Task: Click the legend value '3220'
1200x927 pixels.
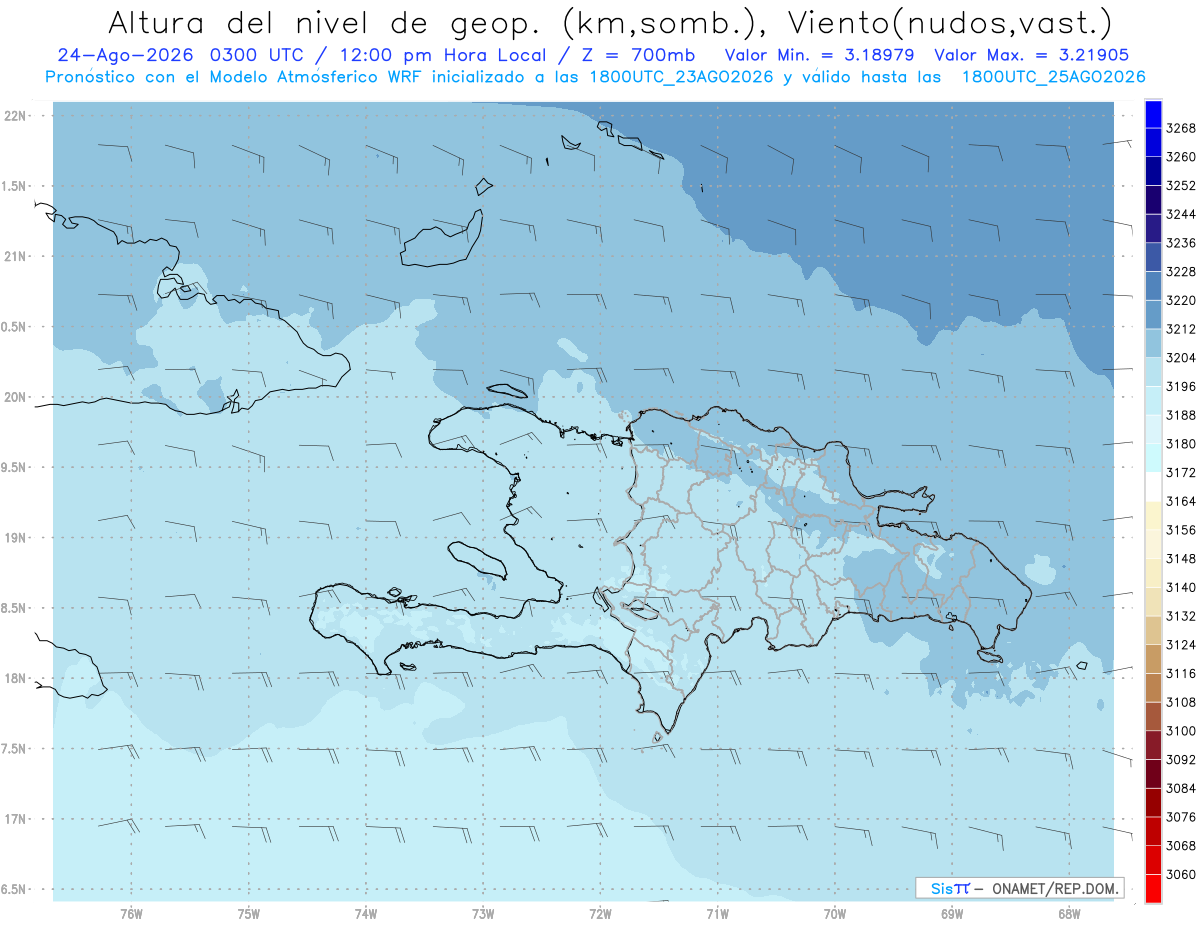Action: pyautogui.click(x=1181, y=300)
